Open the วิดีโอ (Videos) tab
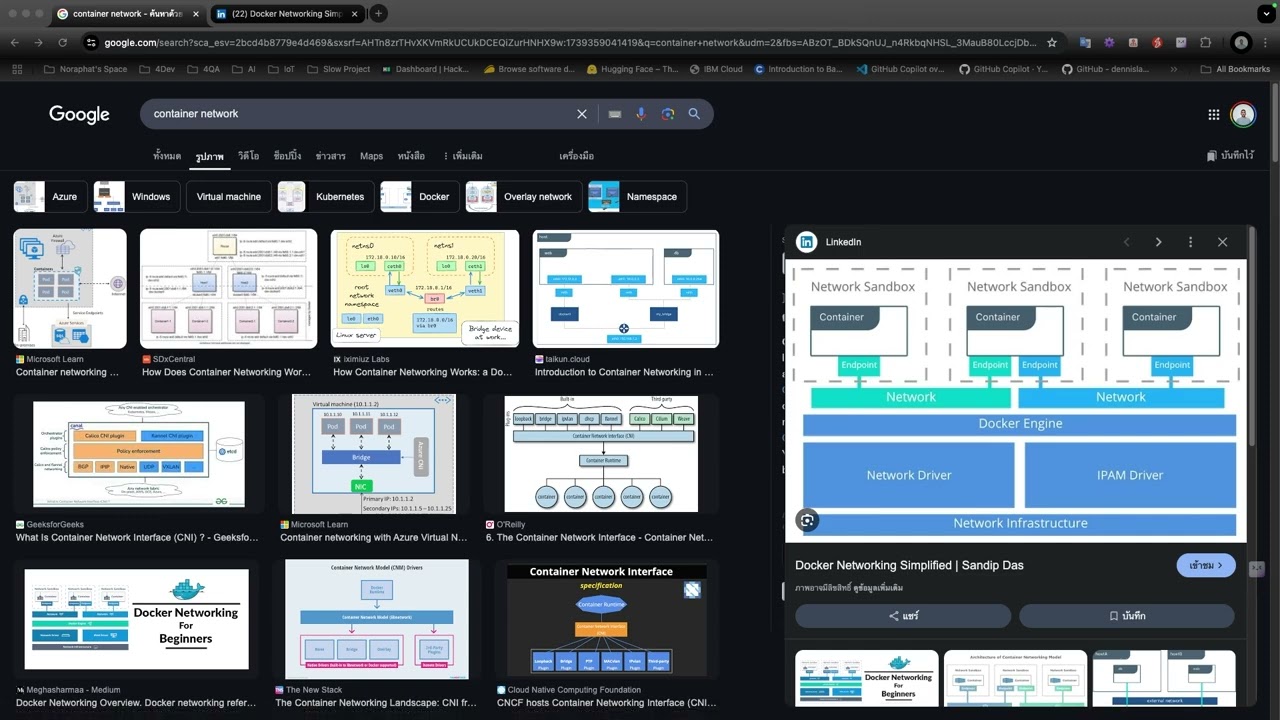 tap(248, 156)
